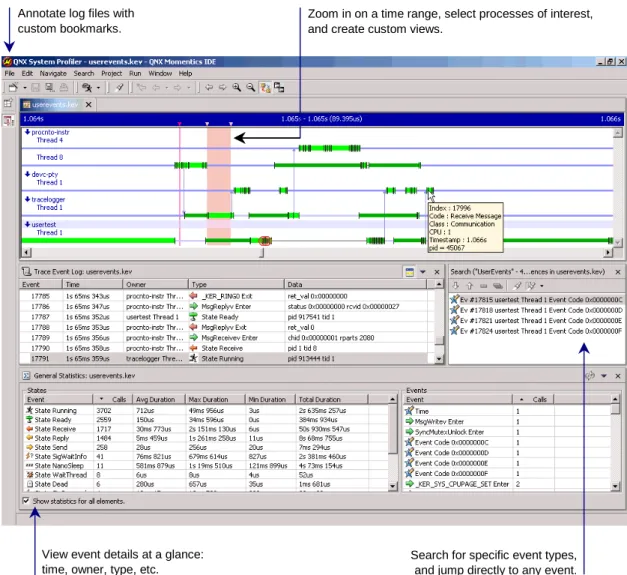Close the Search results view
This screenshot has width=627, height=575.
(x=618, y=272)
